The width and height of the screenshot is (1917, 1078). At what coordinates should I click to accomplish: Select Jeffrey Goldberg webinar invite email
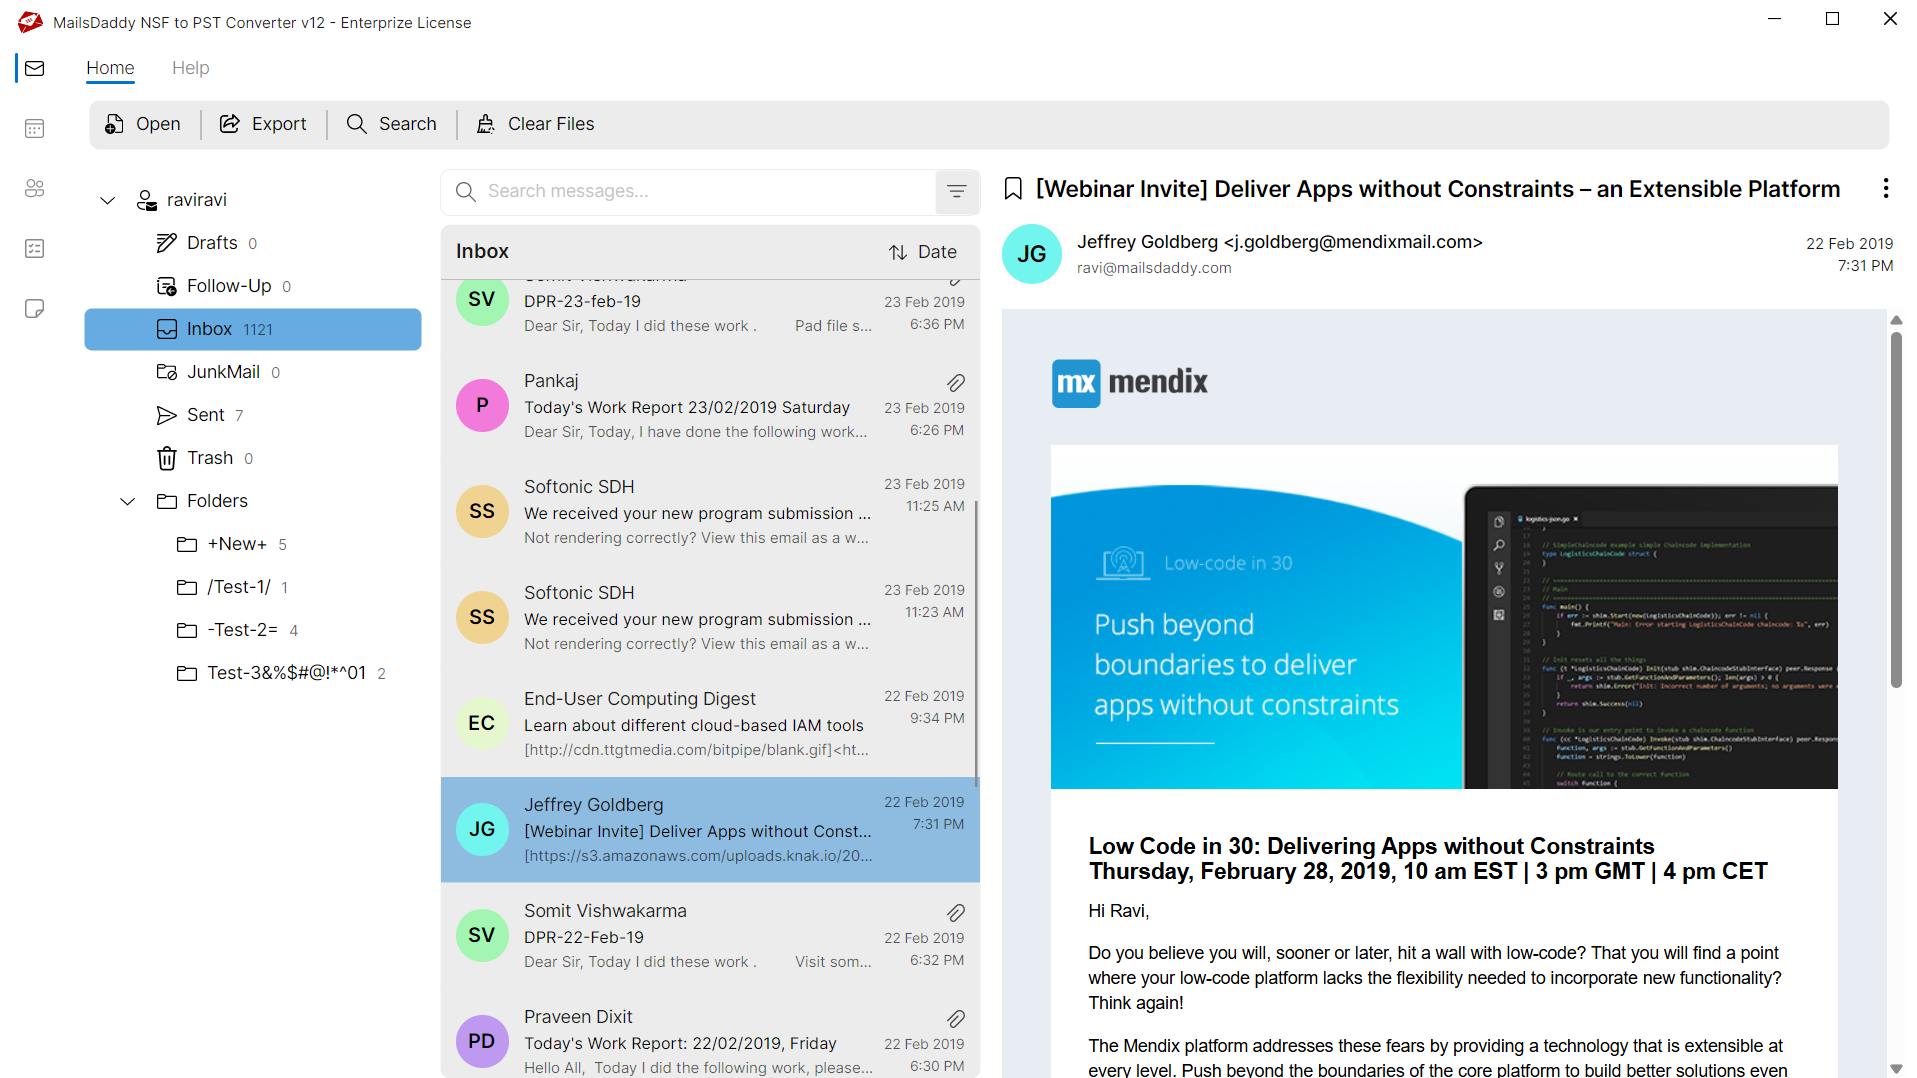710,830
